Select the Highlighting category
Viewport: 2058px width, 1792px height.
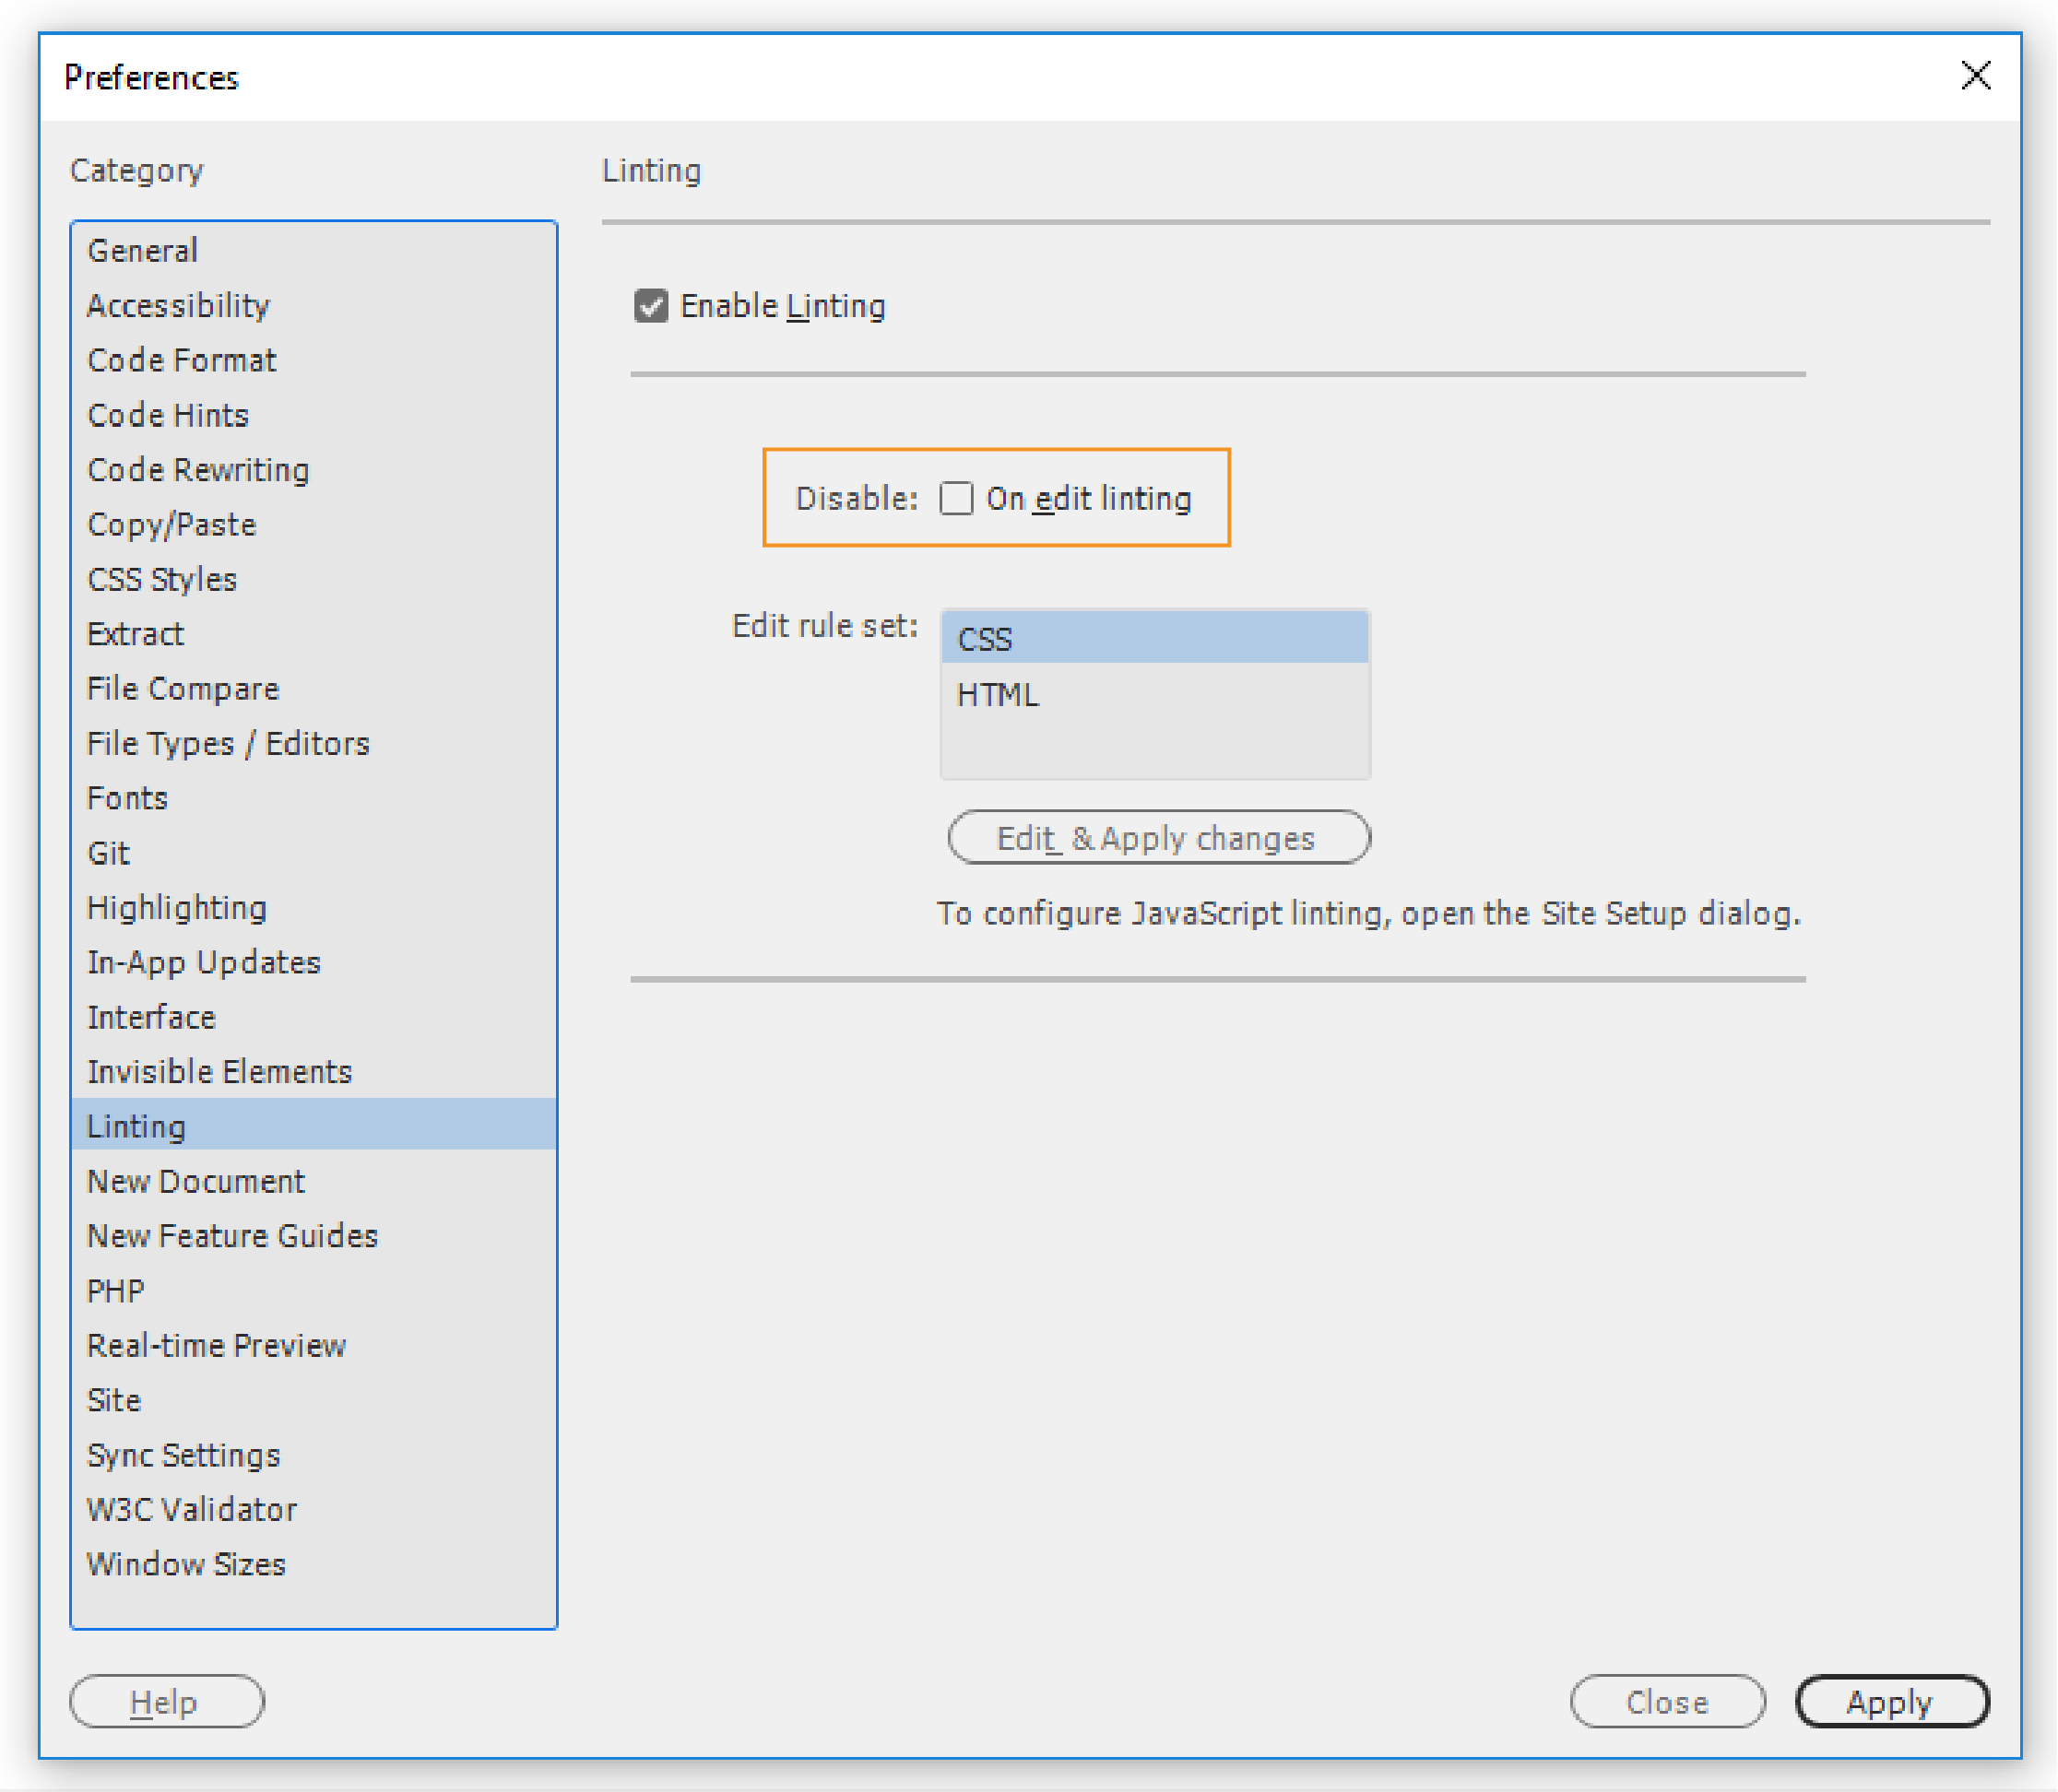point(177,907)
